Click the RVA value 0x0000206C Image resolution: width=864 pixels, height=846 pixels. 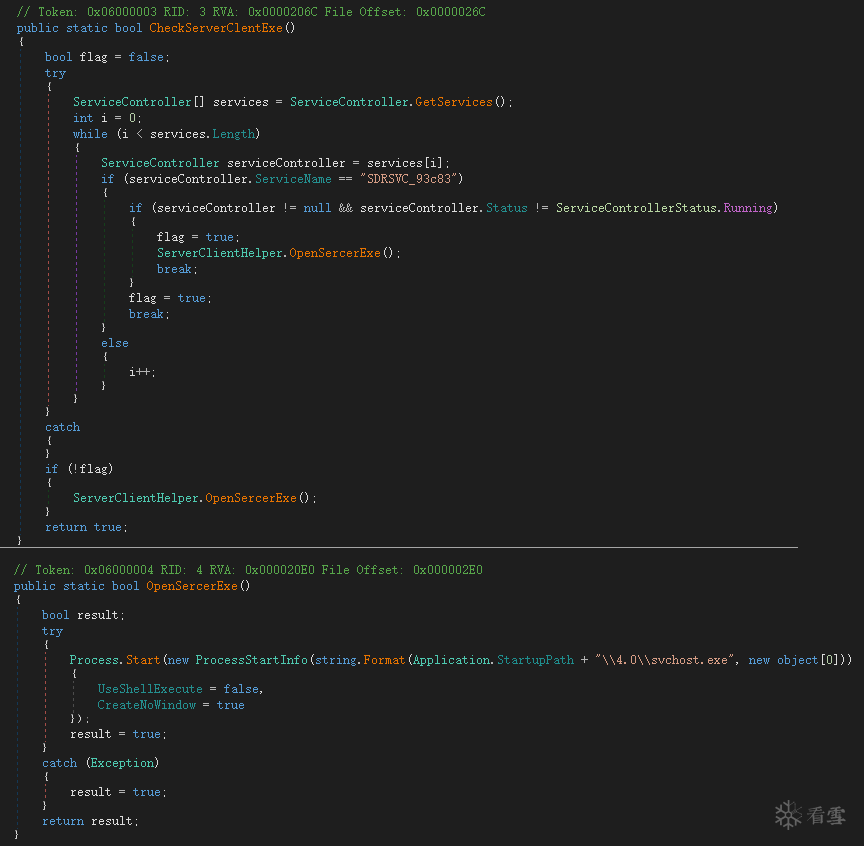(283, 12)
